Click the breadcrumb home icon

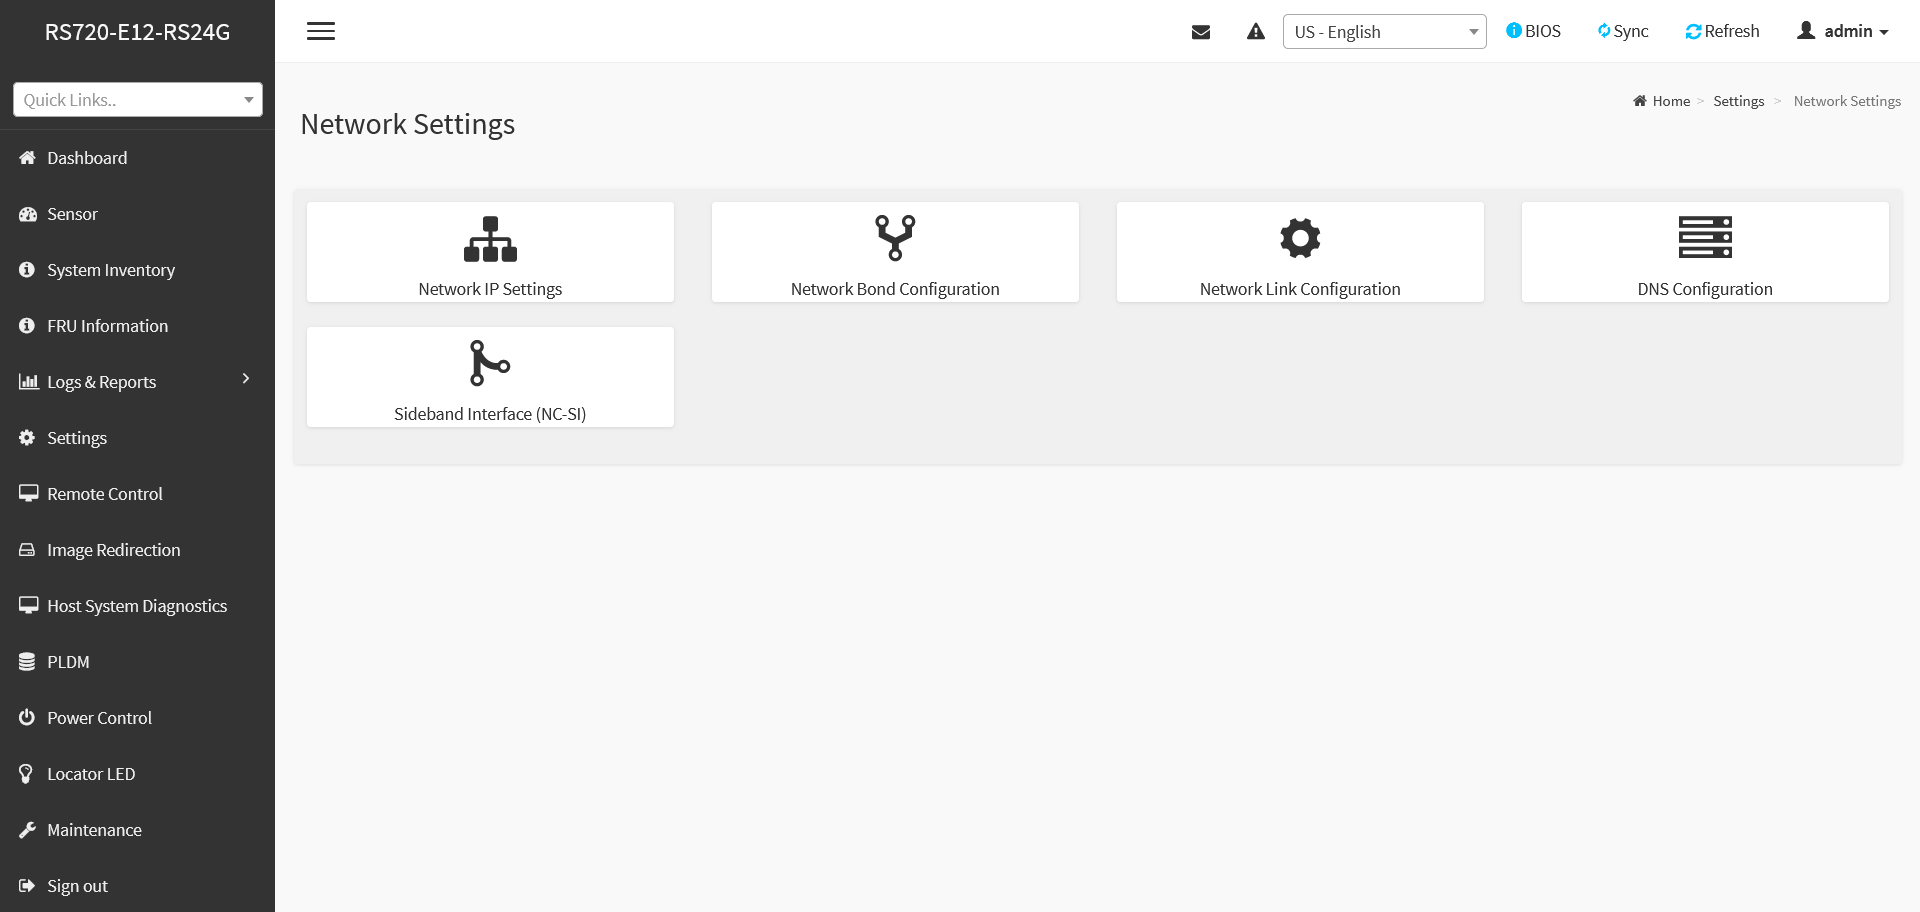(1640, 101)
